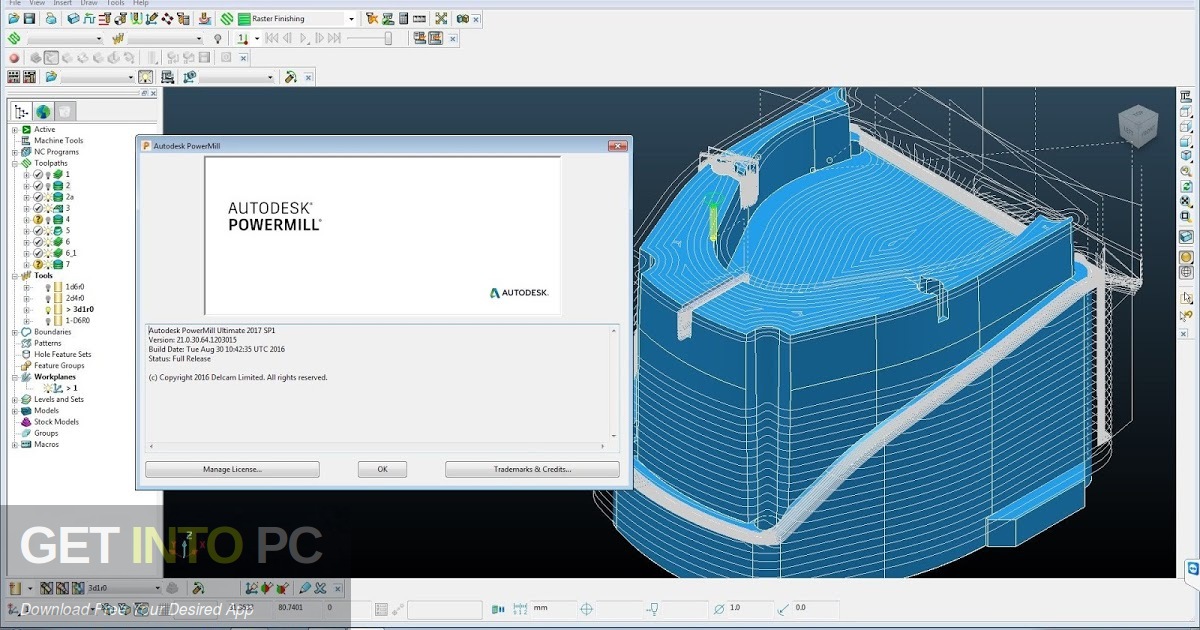Click the simulation speed slider handle
This screenshot has width=1200, height=630.
[388, 38]
